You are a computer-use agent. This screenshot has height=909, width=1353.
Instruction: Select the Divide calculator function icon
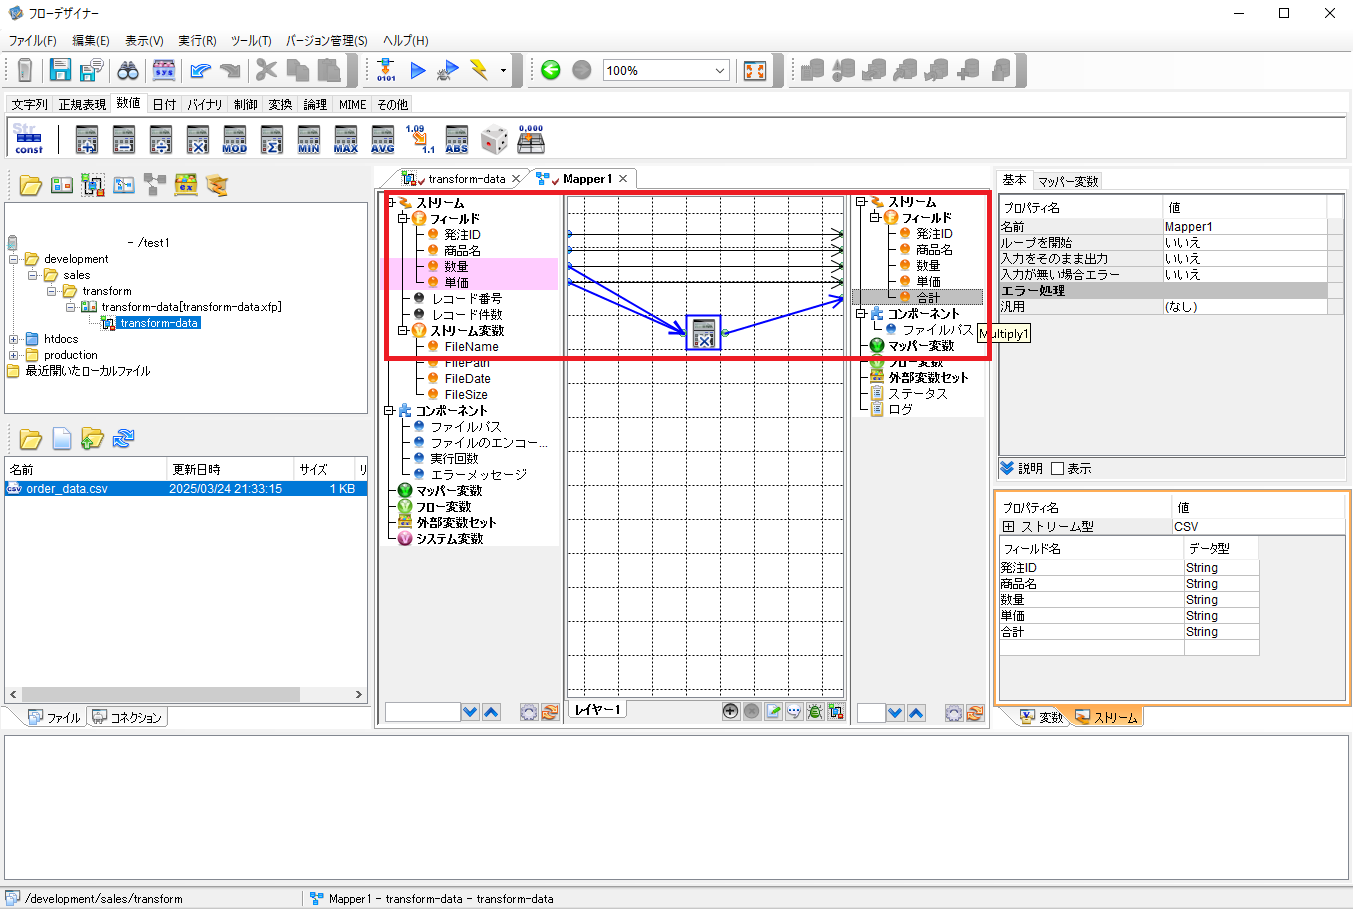pyautogui.click(x=160, y=139)
